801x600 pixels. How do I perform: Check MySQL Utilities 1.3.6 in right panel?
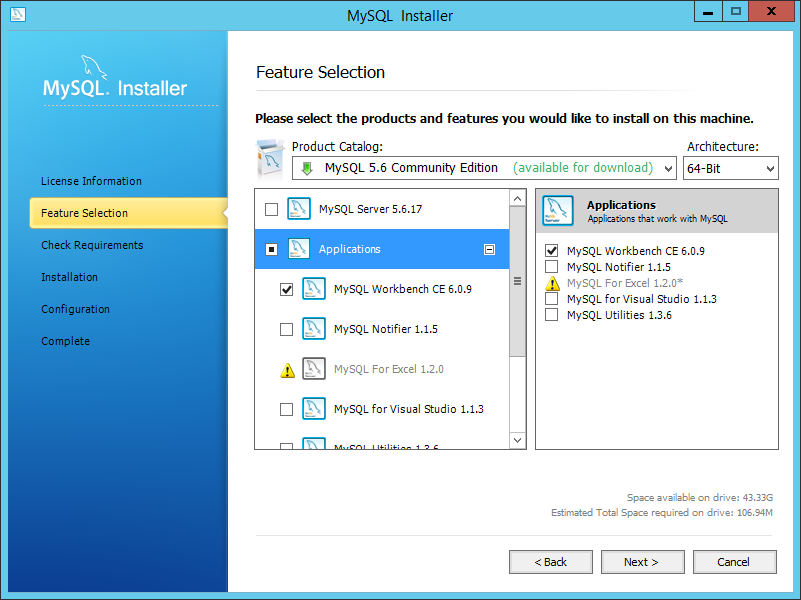point(552,315)
